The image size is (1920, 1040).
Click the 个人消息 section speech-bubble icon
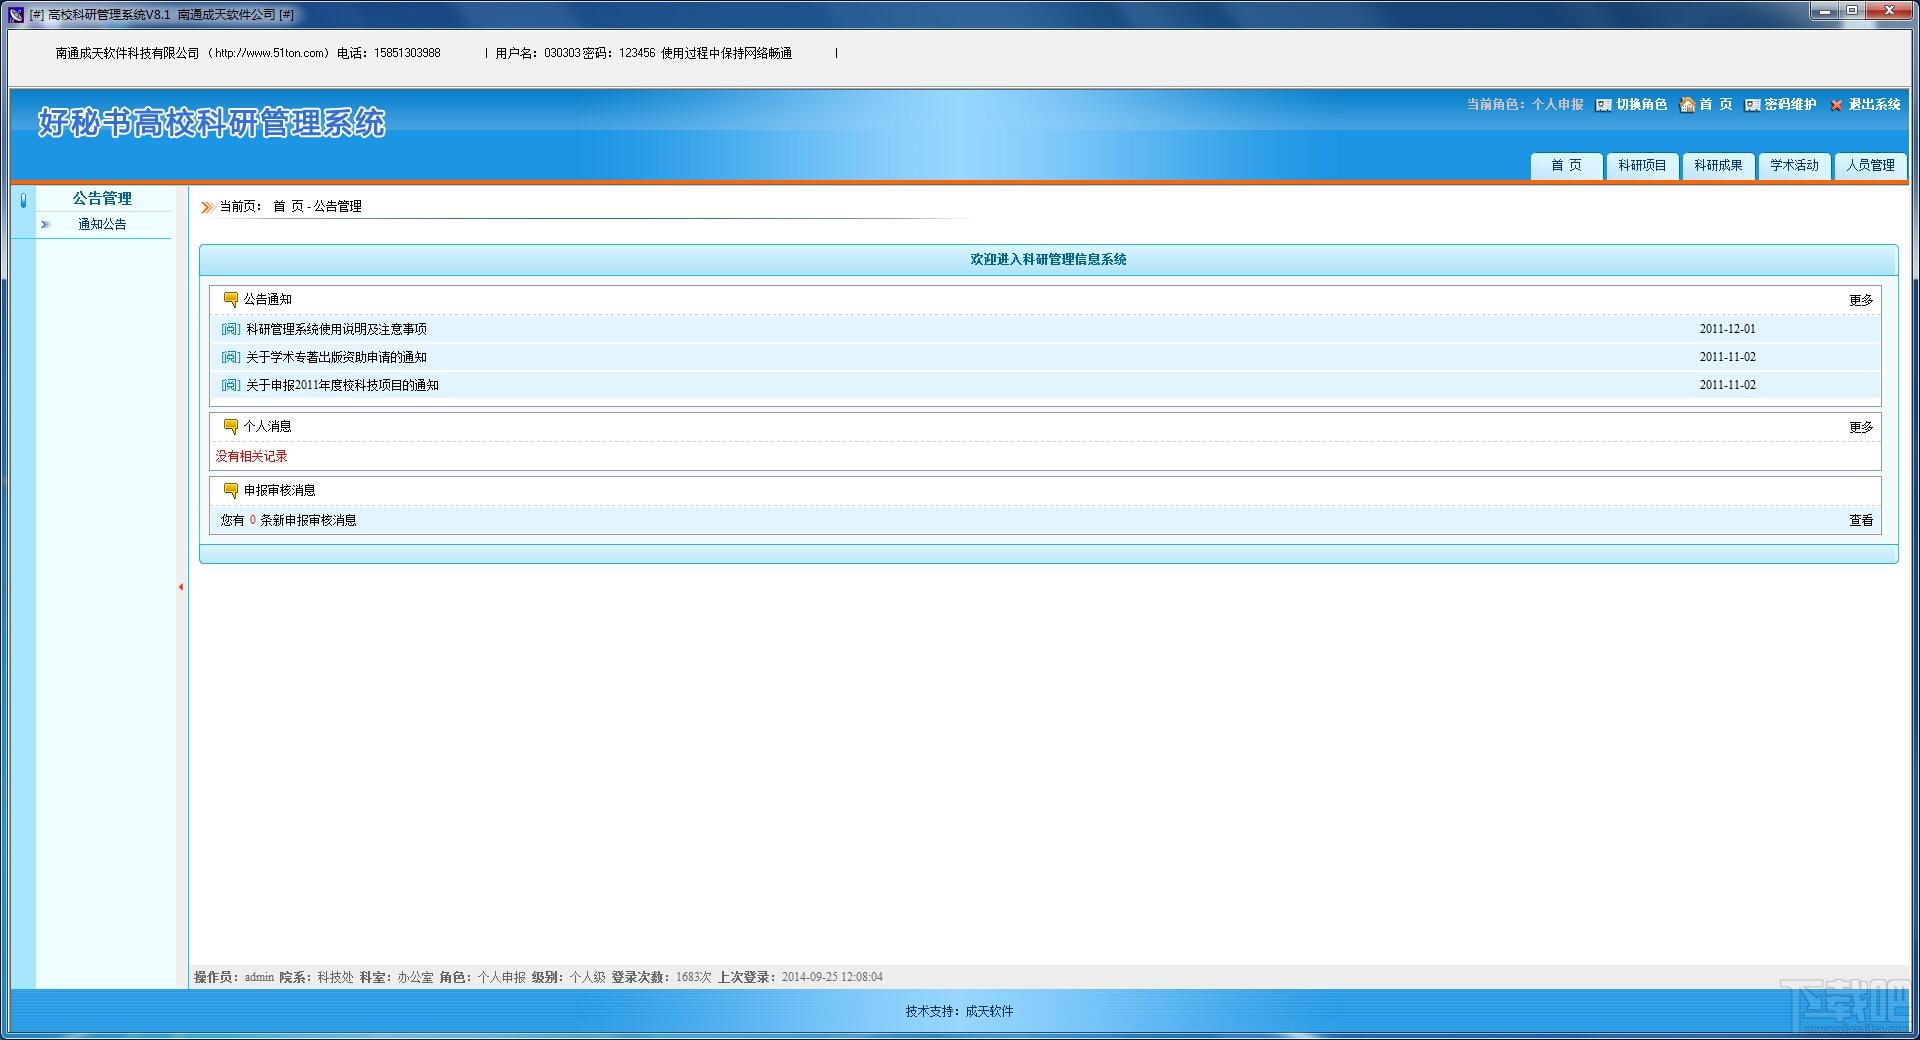coord(230,426)
